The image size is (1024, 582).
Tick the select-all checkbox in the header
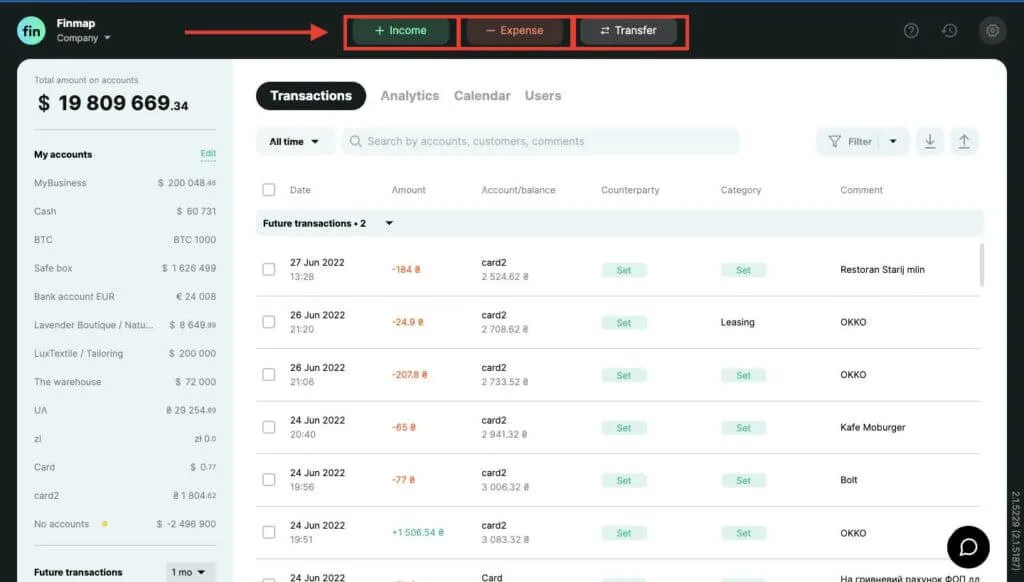[268, 189]
